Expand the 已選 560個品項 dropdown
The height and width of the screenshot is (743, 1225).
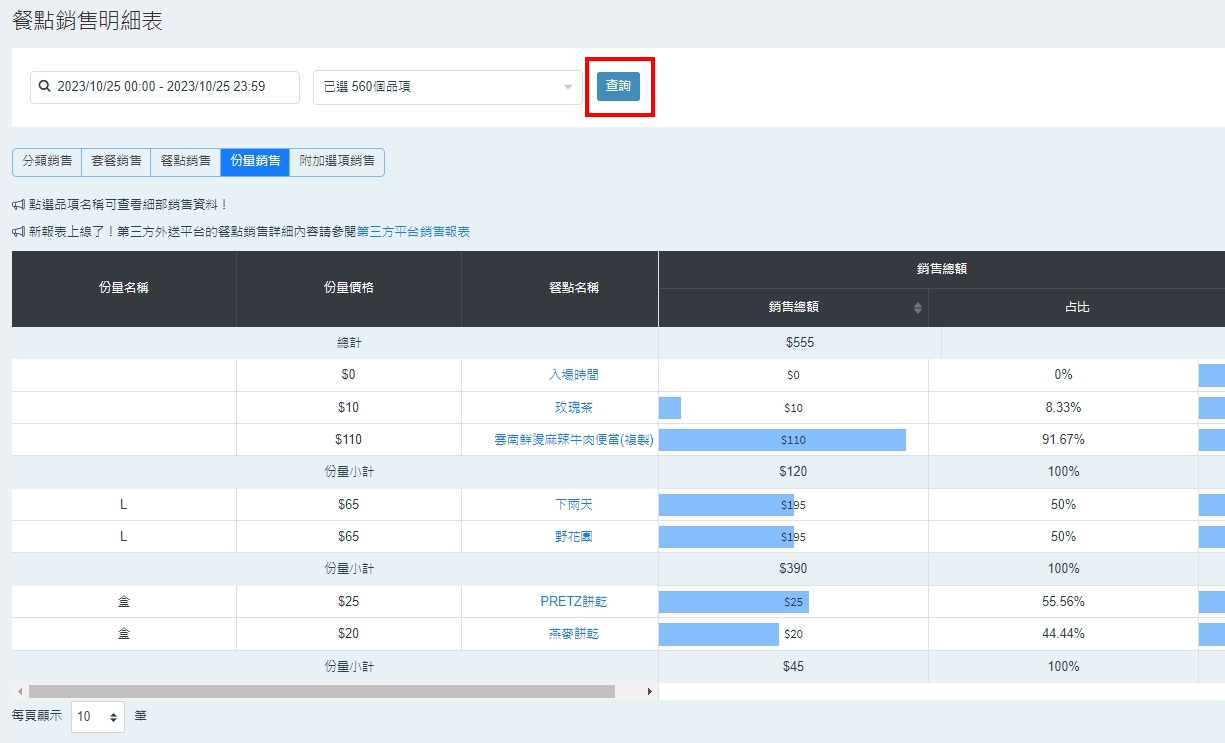[447, 87]
